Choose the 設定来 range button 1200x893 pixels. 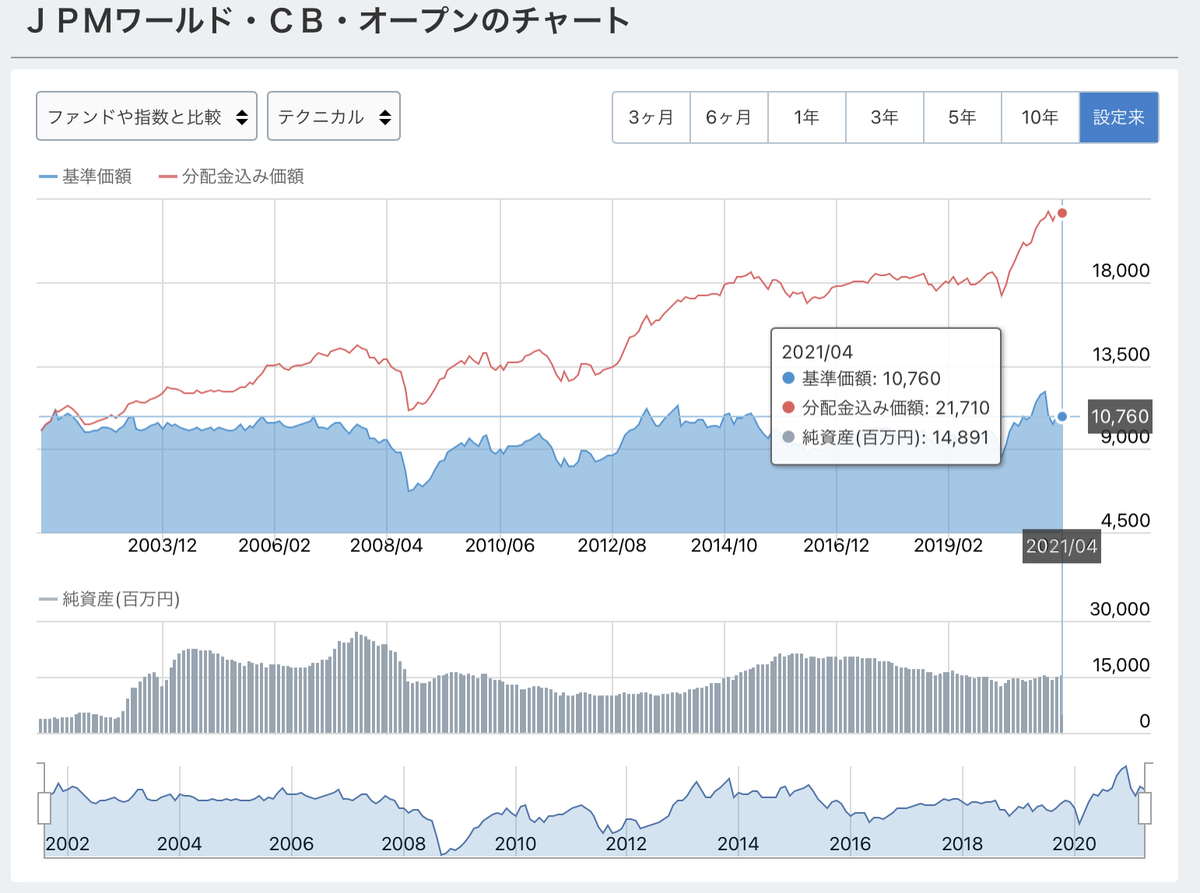[x=1119, y=117]
